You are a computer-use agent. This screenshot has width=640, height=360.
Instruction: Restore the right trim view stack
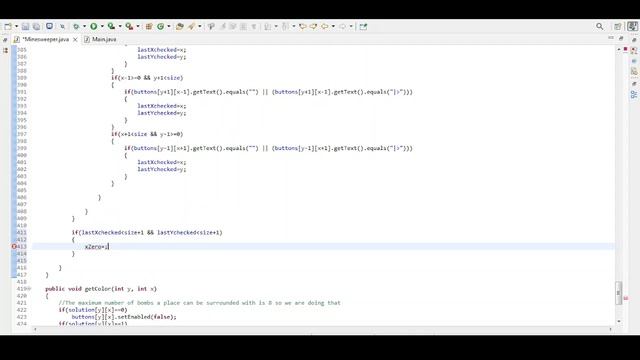(634, 40)
